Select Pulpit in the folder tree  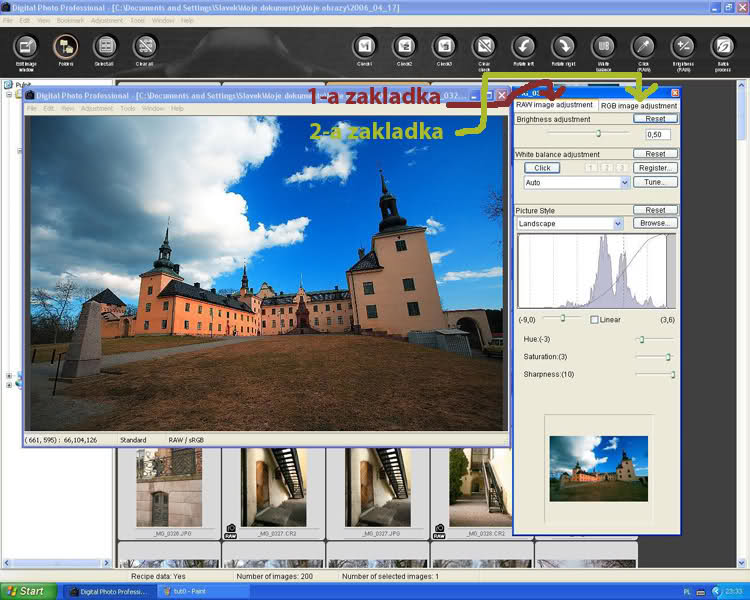coord(23,85)
